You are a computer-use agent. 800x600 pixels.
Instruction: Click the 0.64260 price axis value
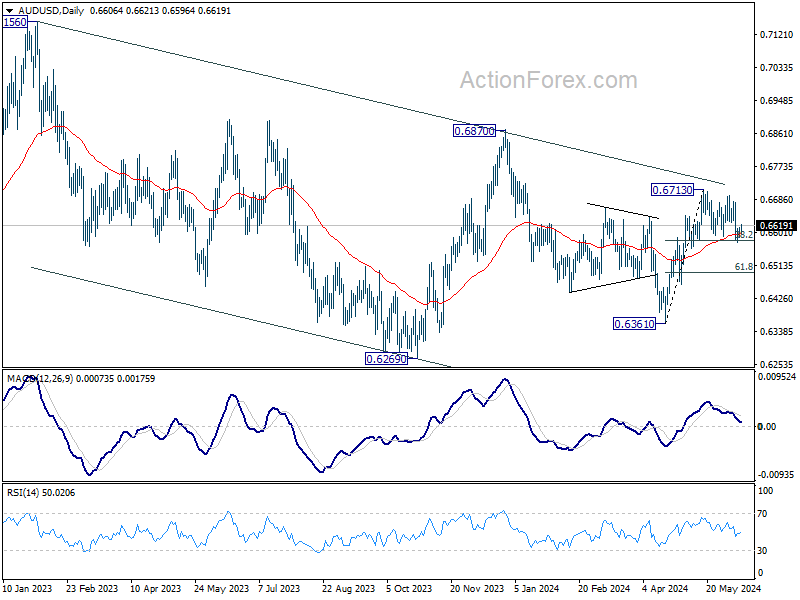click(777, 298)
